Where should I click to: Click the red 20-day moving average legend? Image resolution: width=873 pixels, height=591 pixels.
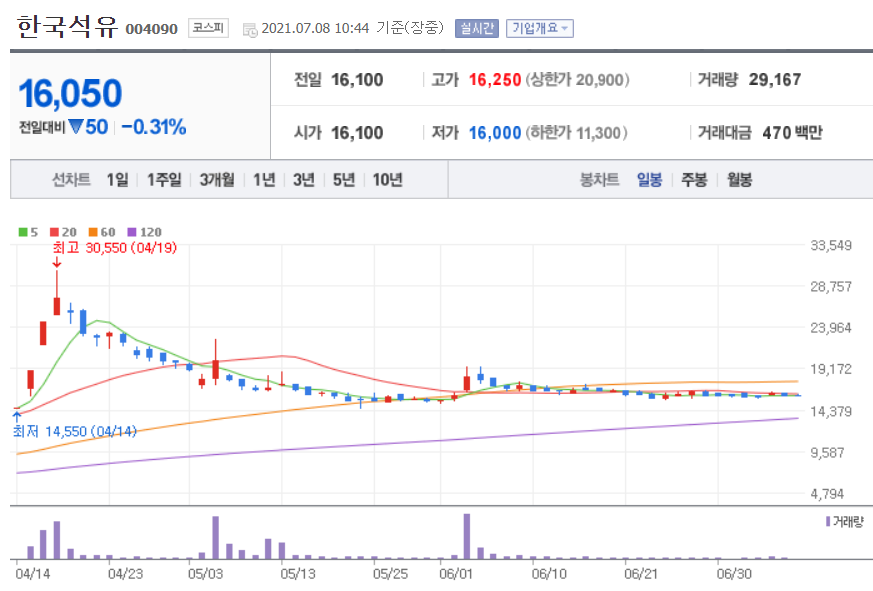[x=63, y=232]
